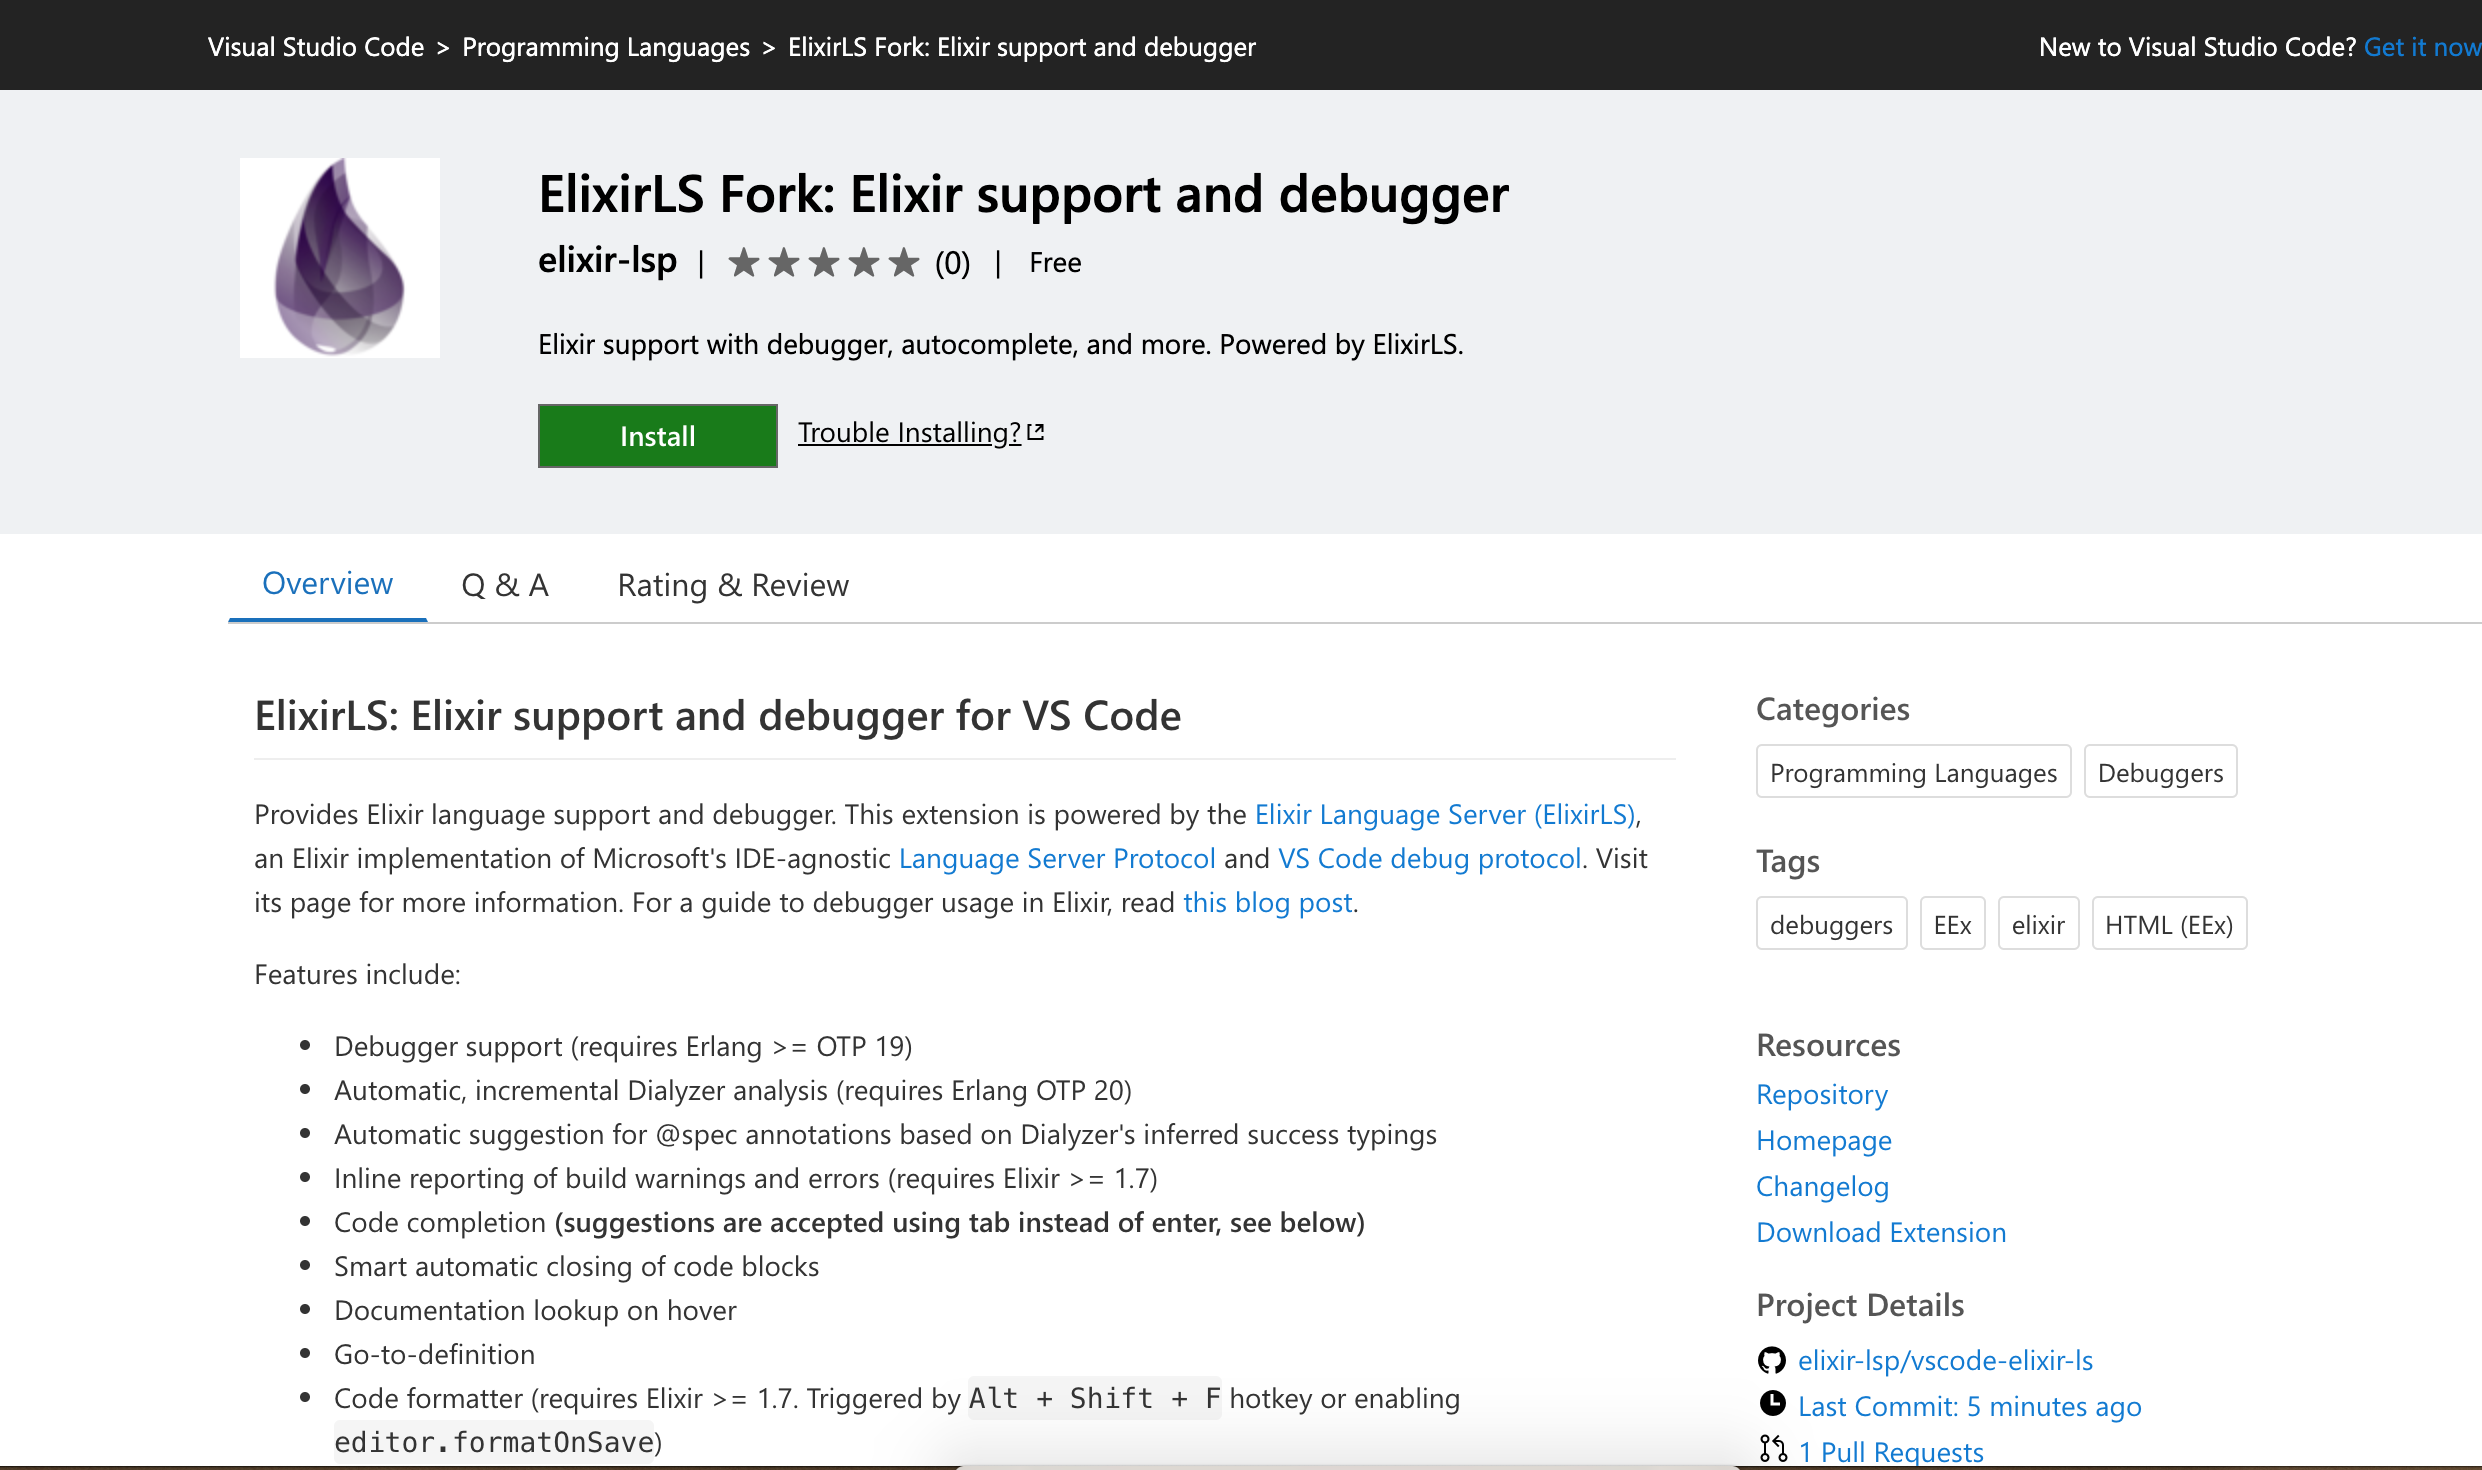Click Download Extension
Viewport: 2482px width, 1470px height.
pyautogui.click(x=1880, y=1232)
